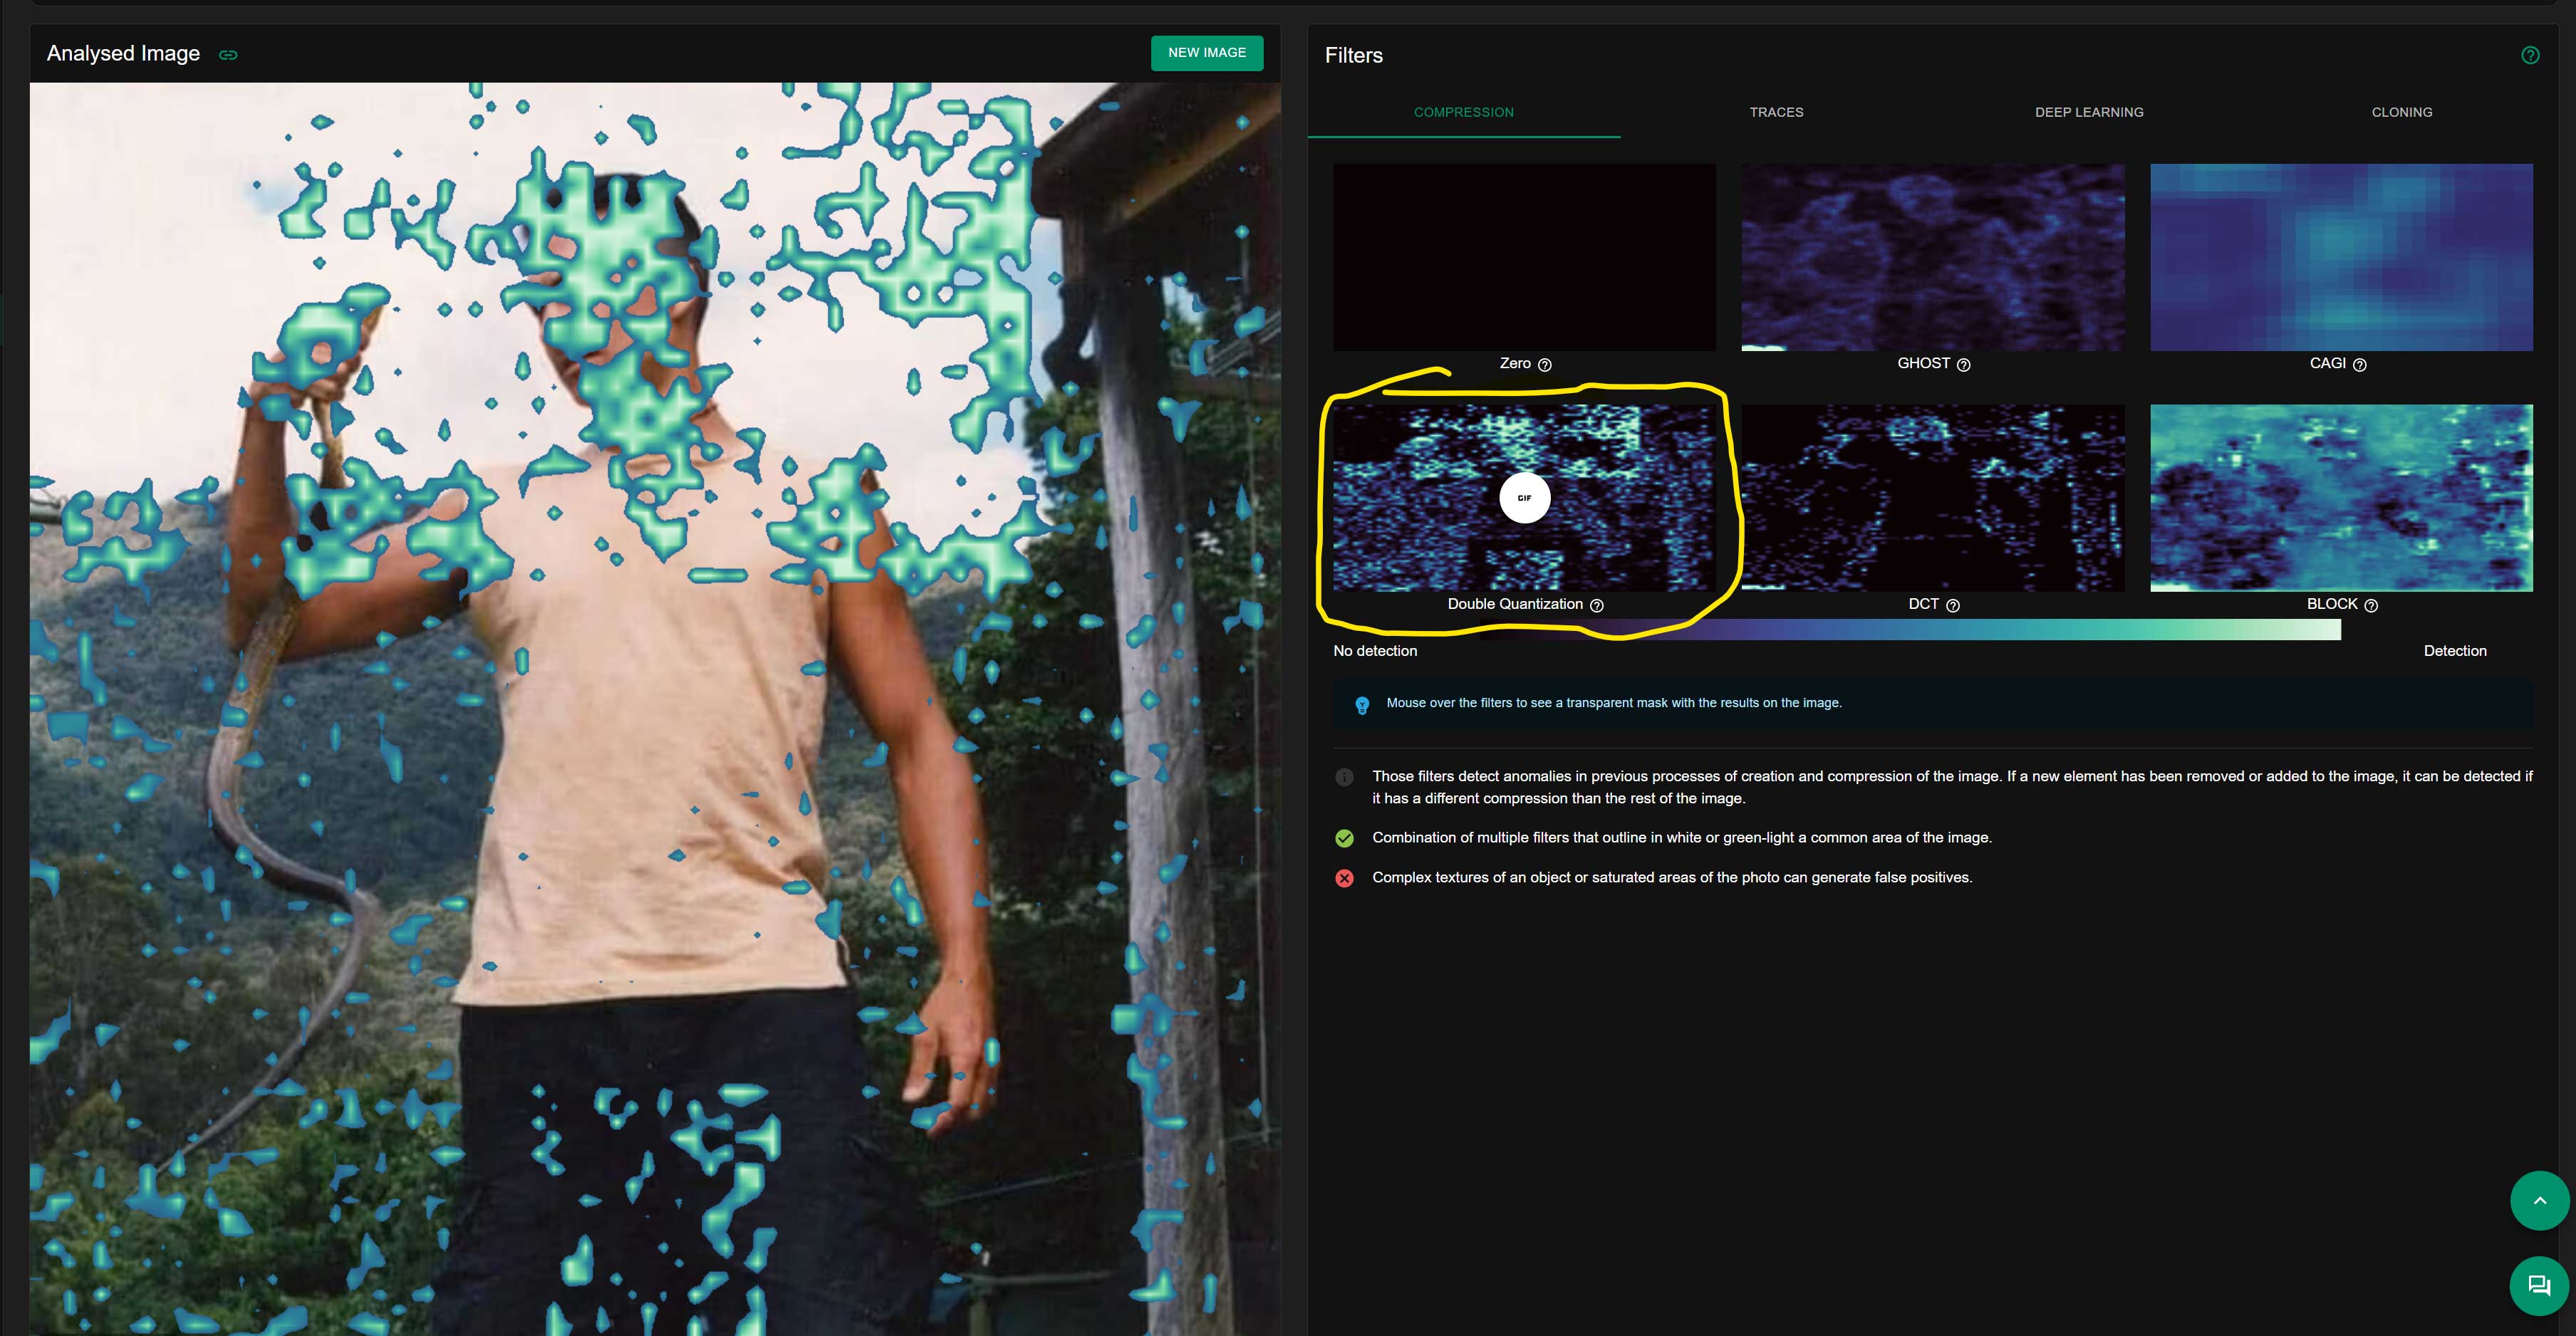Click the scroll-to-top chevron button
Screen dimensions: 2576x1336
tap(2539, 1200)
